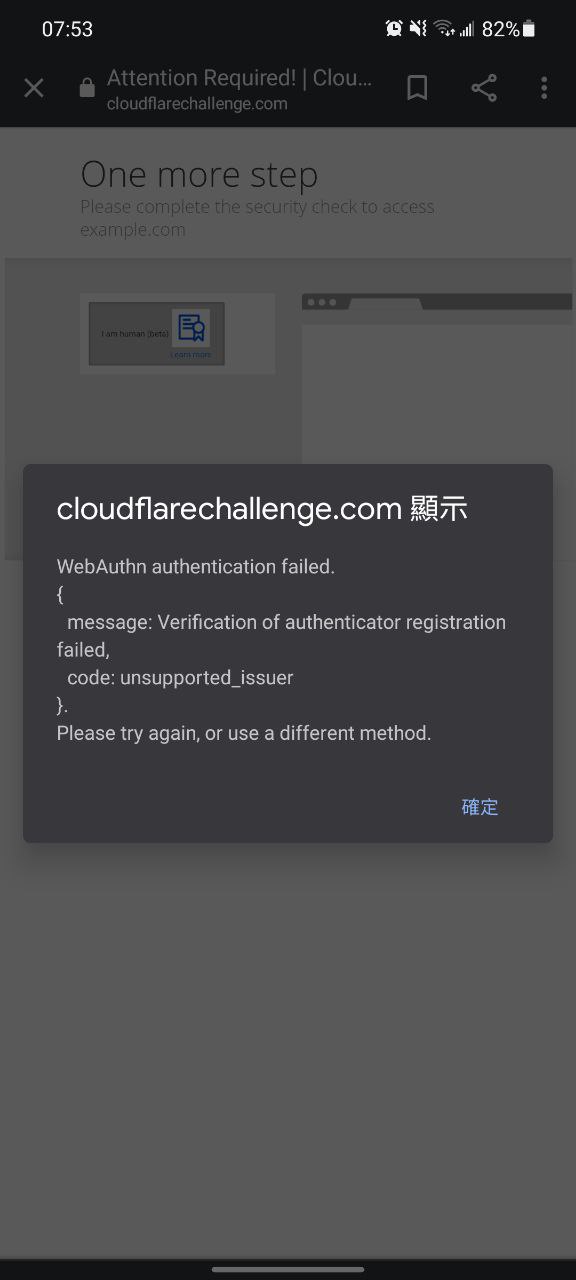Tap the I am human (beta) box

tap(156, 334)
